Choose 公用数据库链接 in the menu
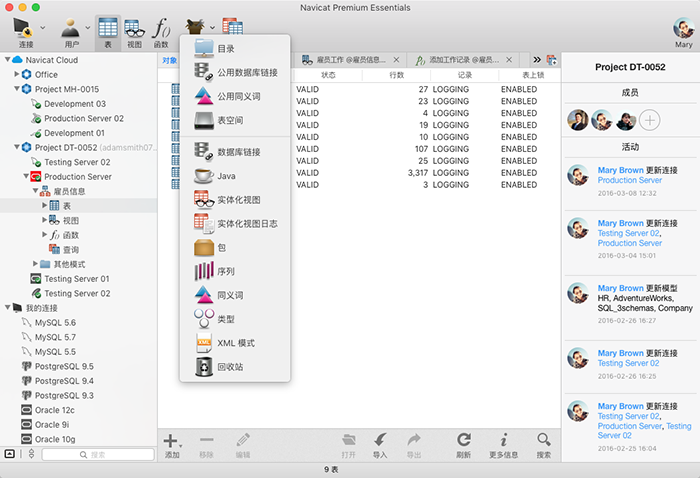 (x=235, y=72)
